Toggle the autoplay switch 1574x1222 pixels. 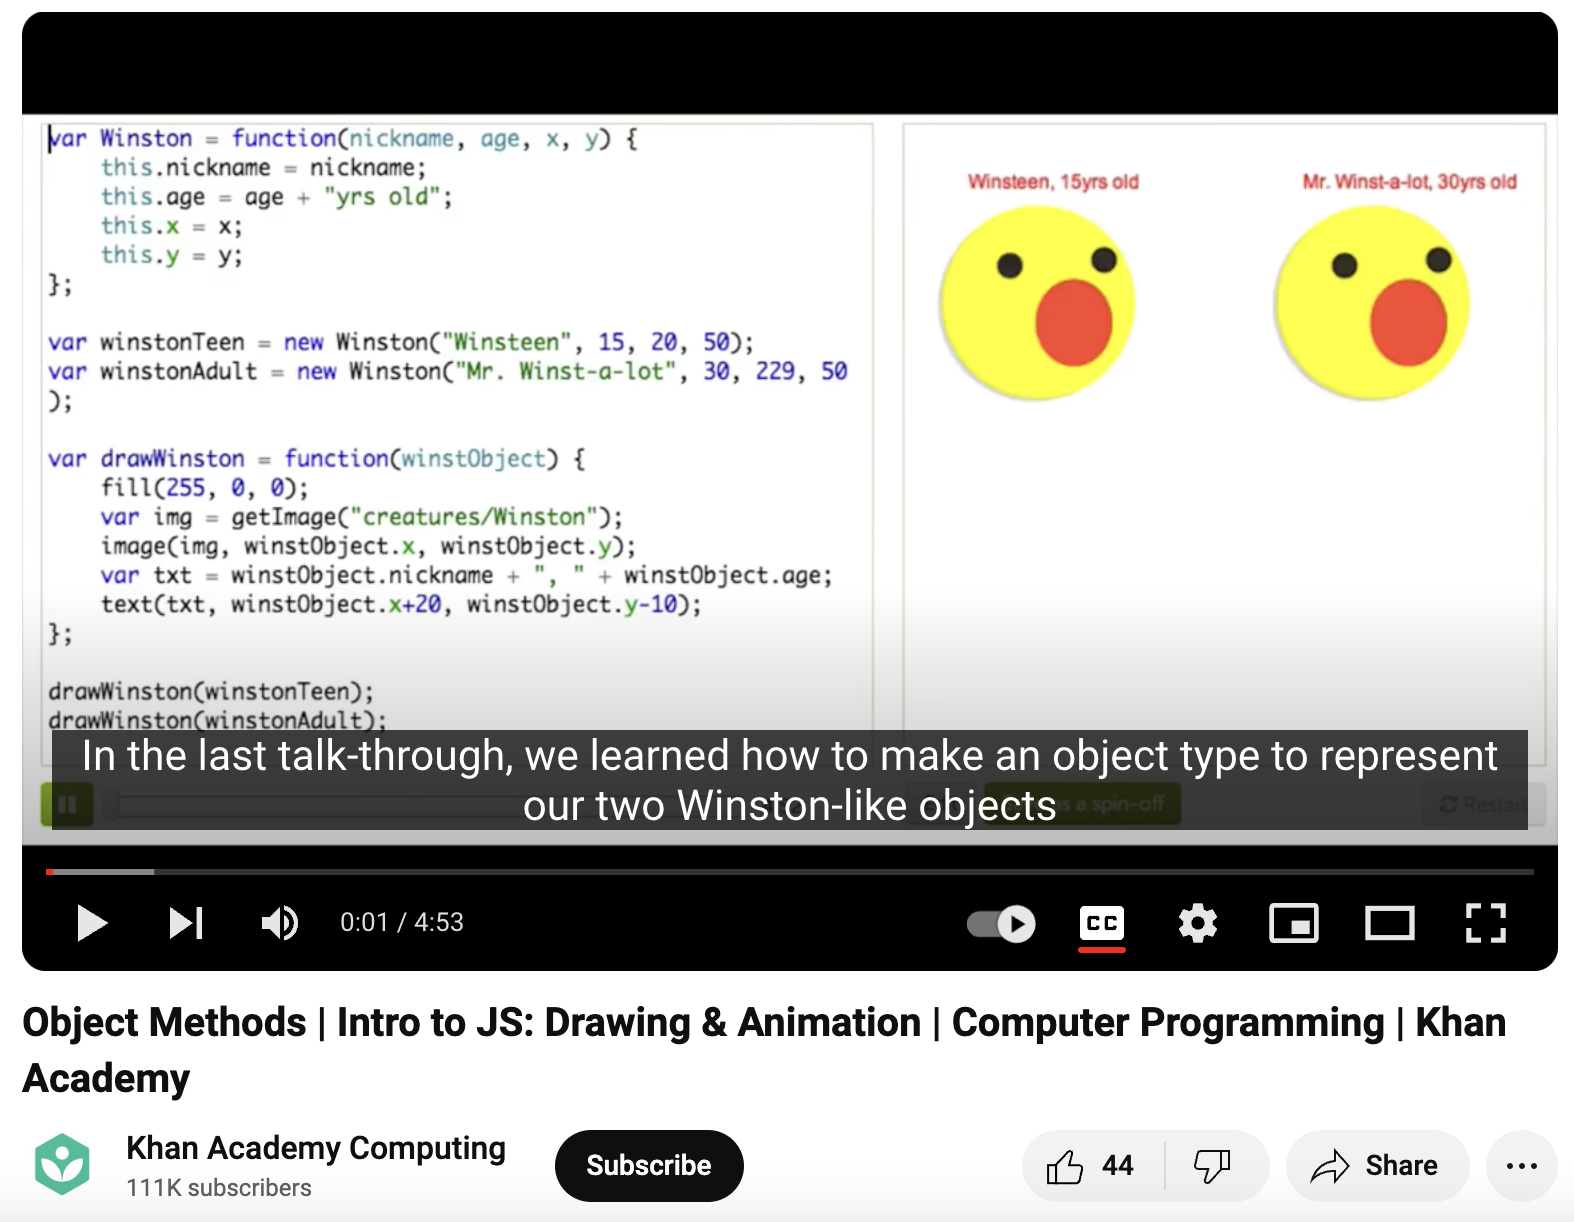[1001, 922]
